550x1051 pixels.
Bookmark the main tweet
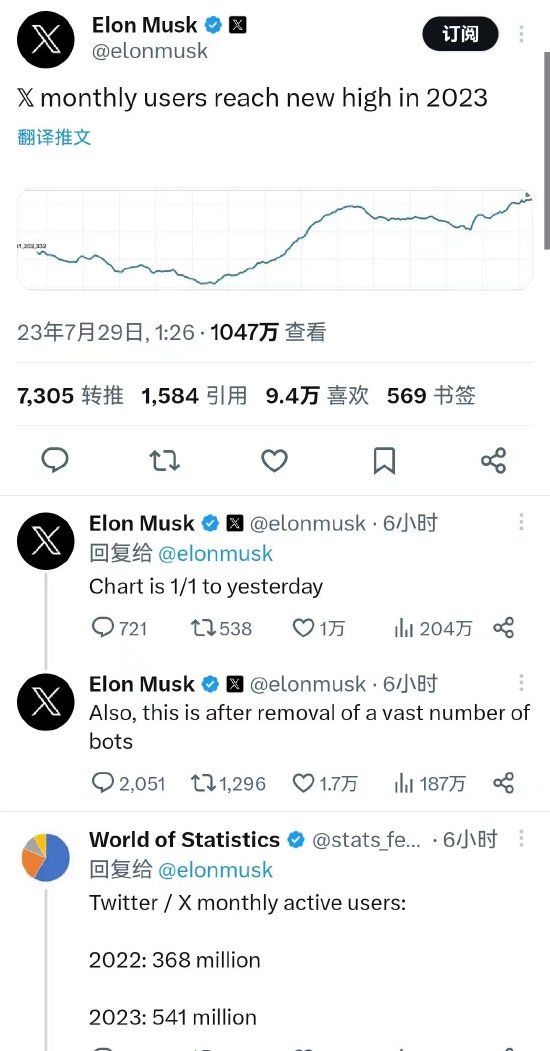point(384,460)
